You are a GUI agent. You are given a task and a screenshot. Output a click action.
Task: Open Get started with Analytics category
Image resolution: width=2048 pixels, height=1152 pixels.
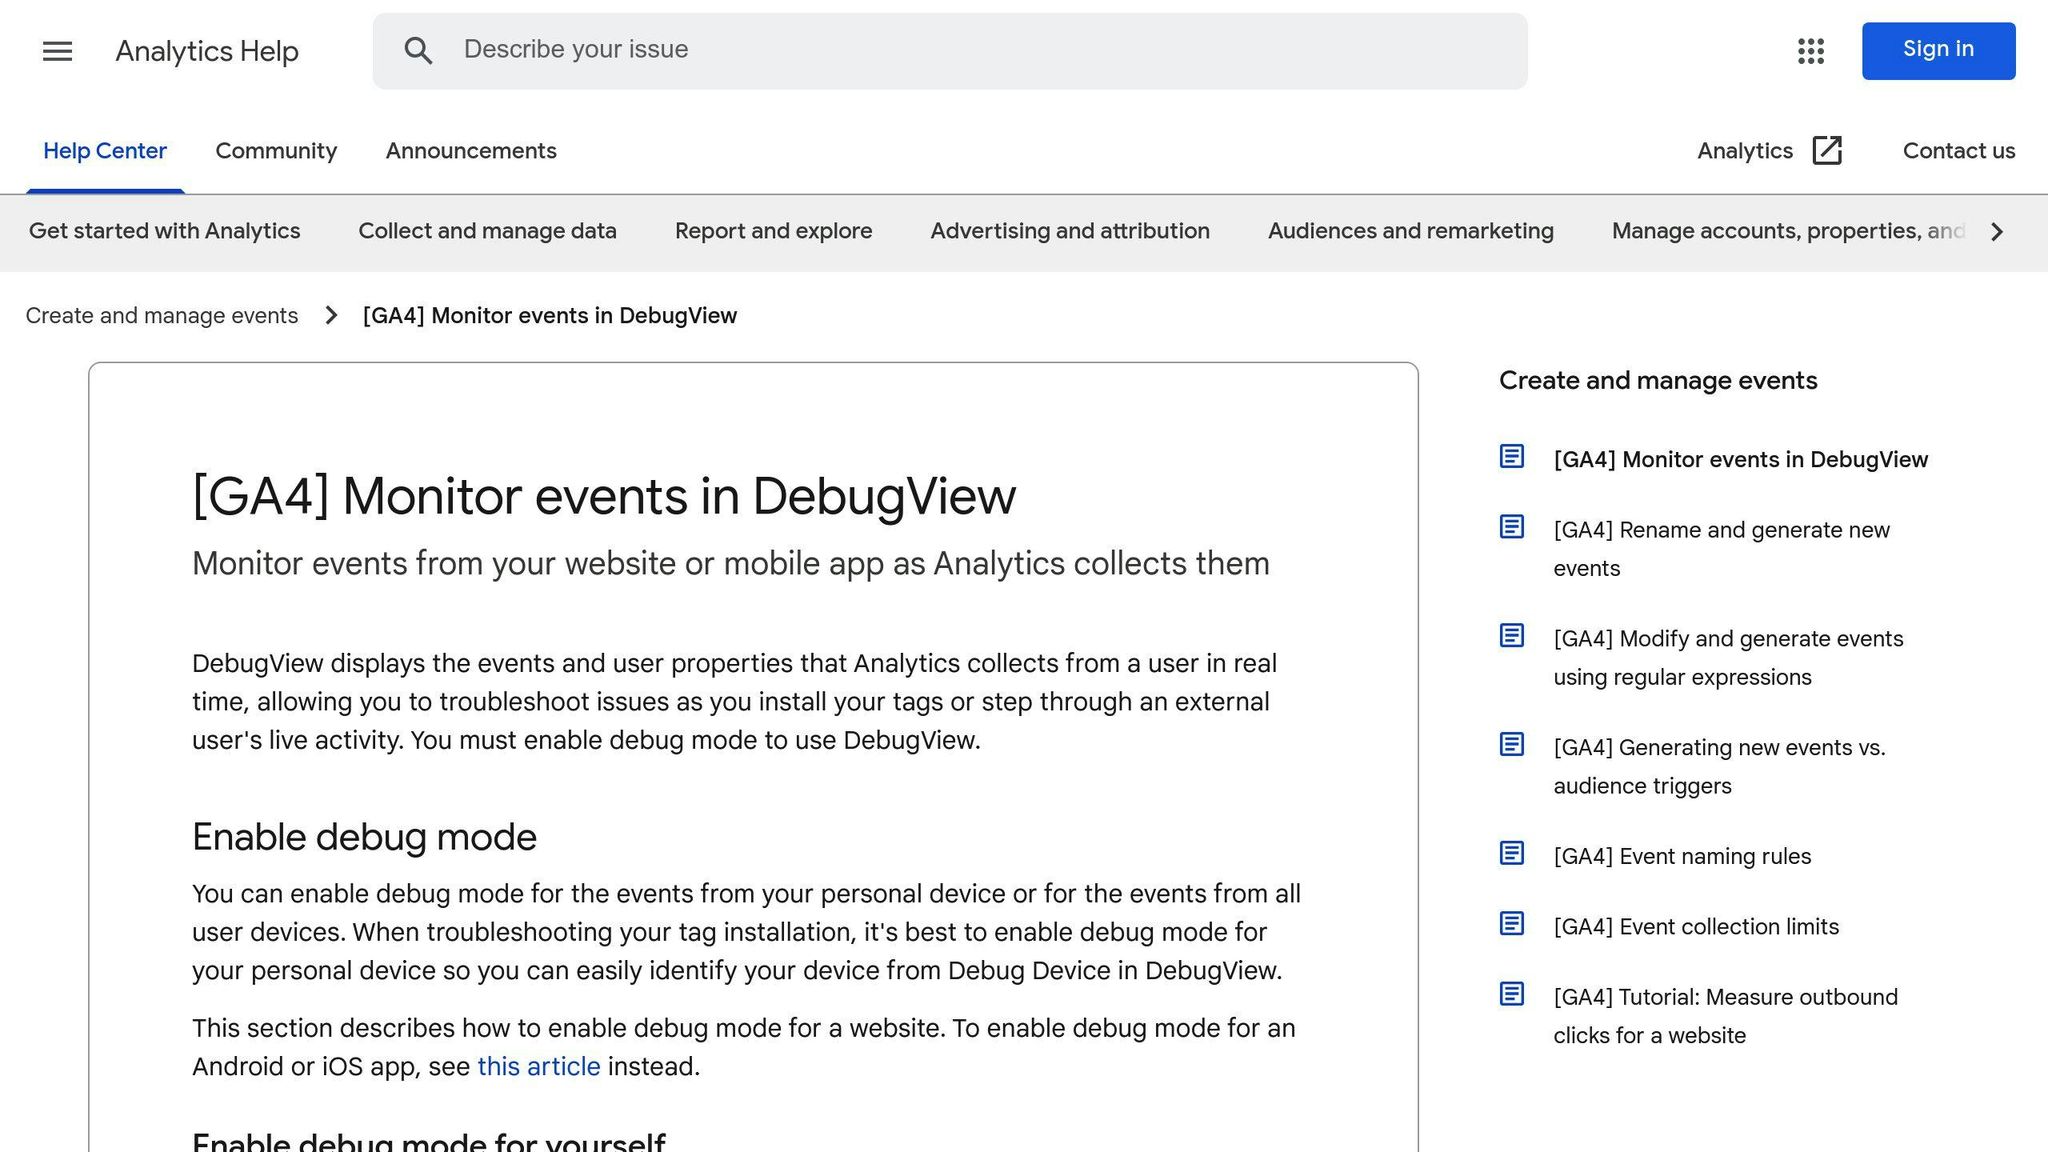(x=164, y=231)
